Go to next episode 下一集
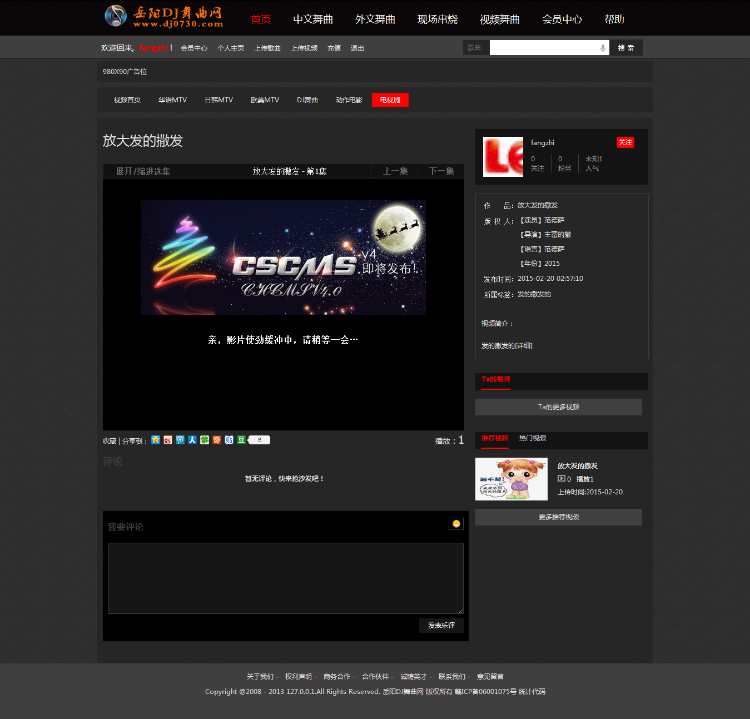750x719 pixels. (441, 171)
